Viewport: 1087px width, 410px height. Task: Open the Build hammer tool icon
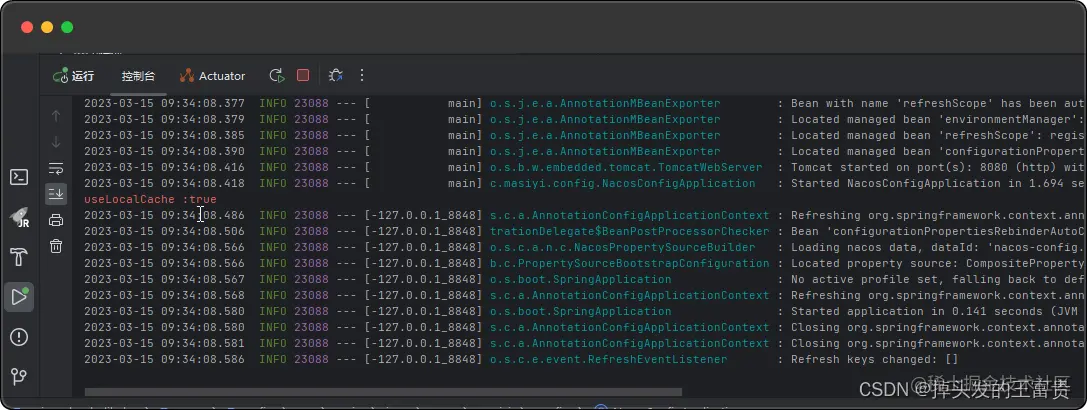pyautogui.click(x=19, y=257)
